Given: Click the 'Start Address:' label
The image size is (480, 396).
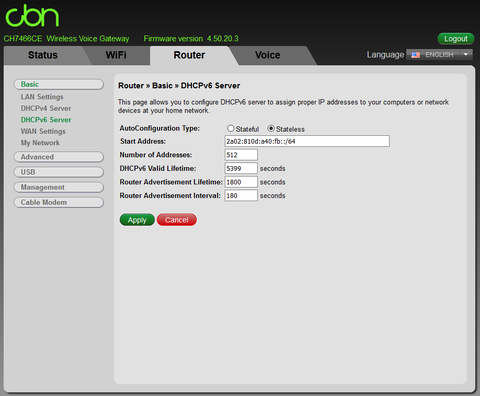Looking at the screenshot, I should 143,141.
